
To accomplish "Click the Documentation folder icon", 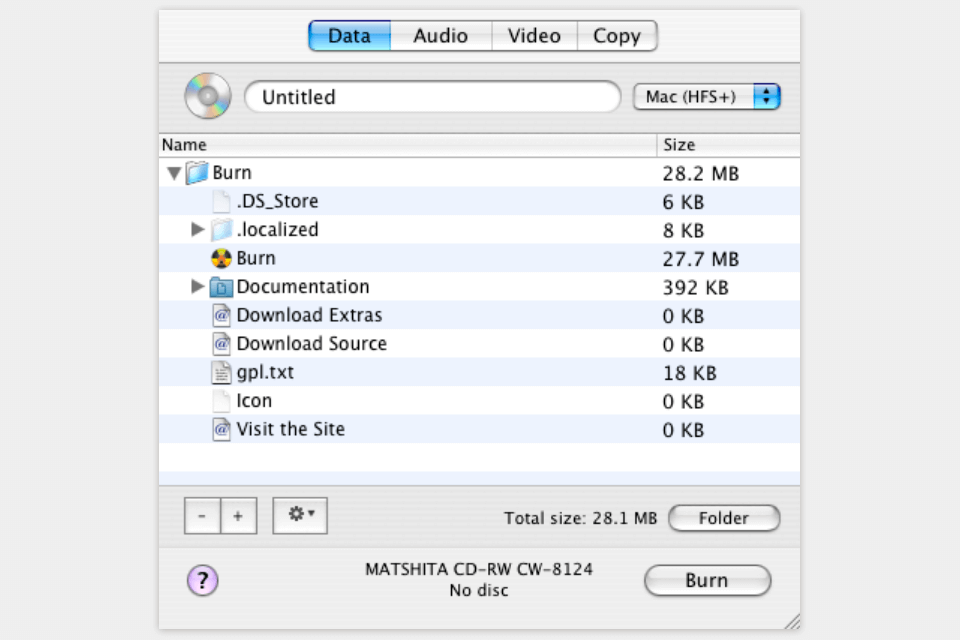I will coord(222,288).
